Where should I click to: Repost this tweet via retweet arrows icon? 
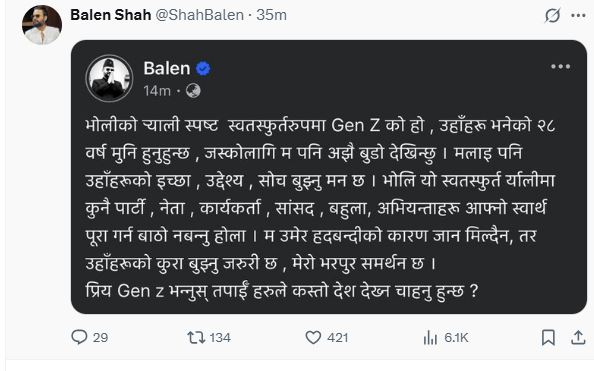point(196,337)
